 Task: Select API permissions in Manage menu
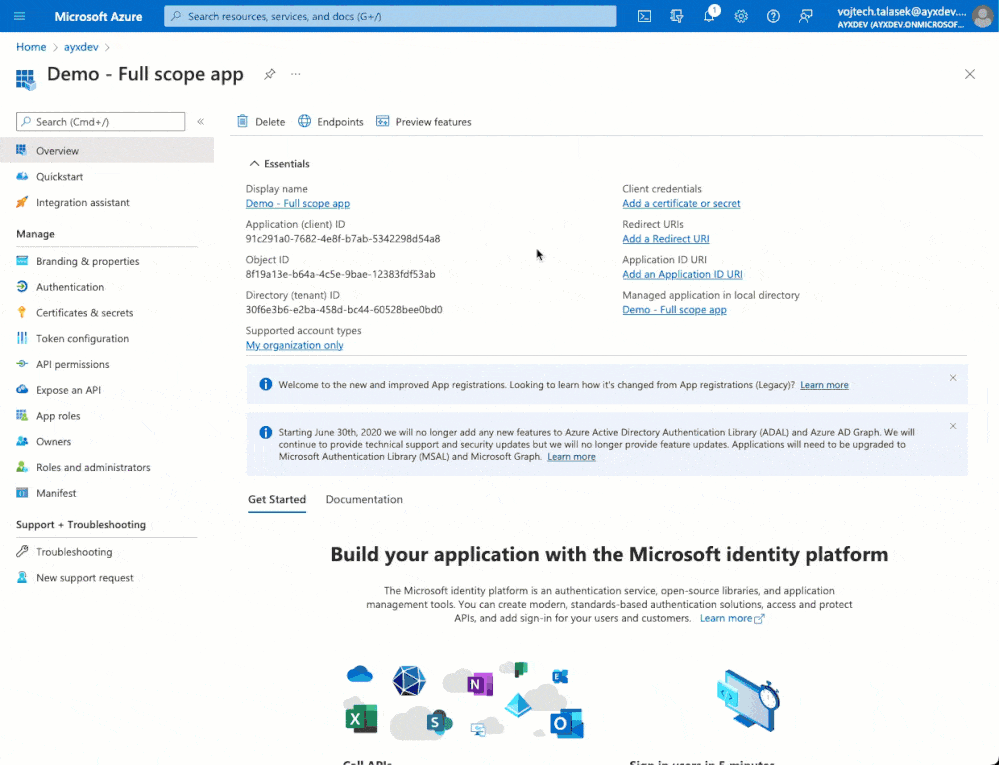click(x=73, y=364)
